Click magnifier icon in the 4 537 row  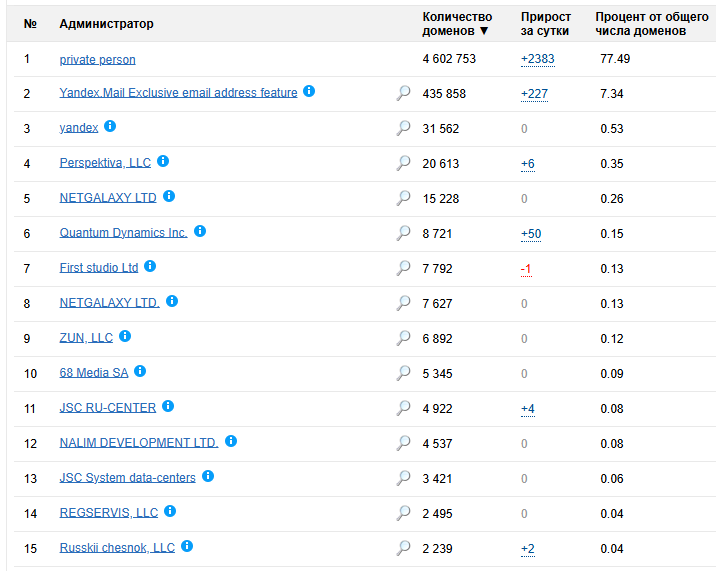pos(403,443)
